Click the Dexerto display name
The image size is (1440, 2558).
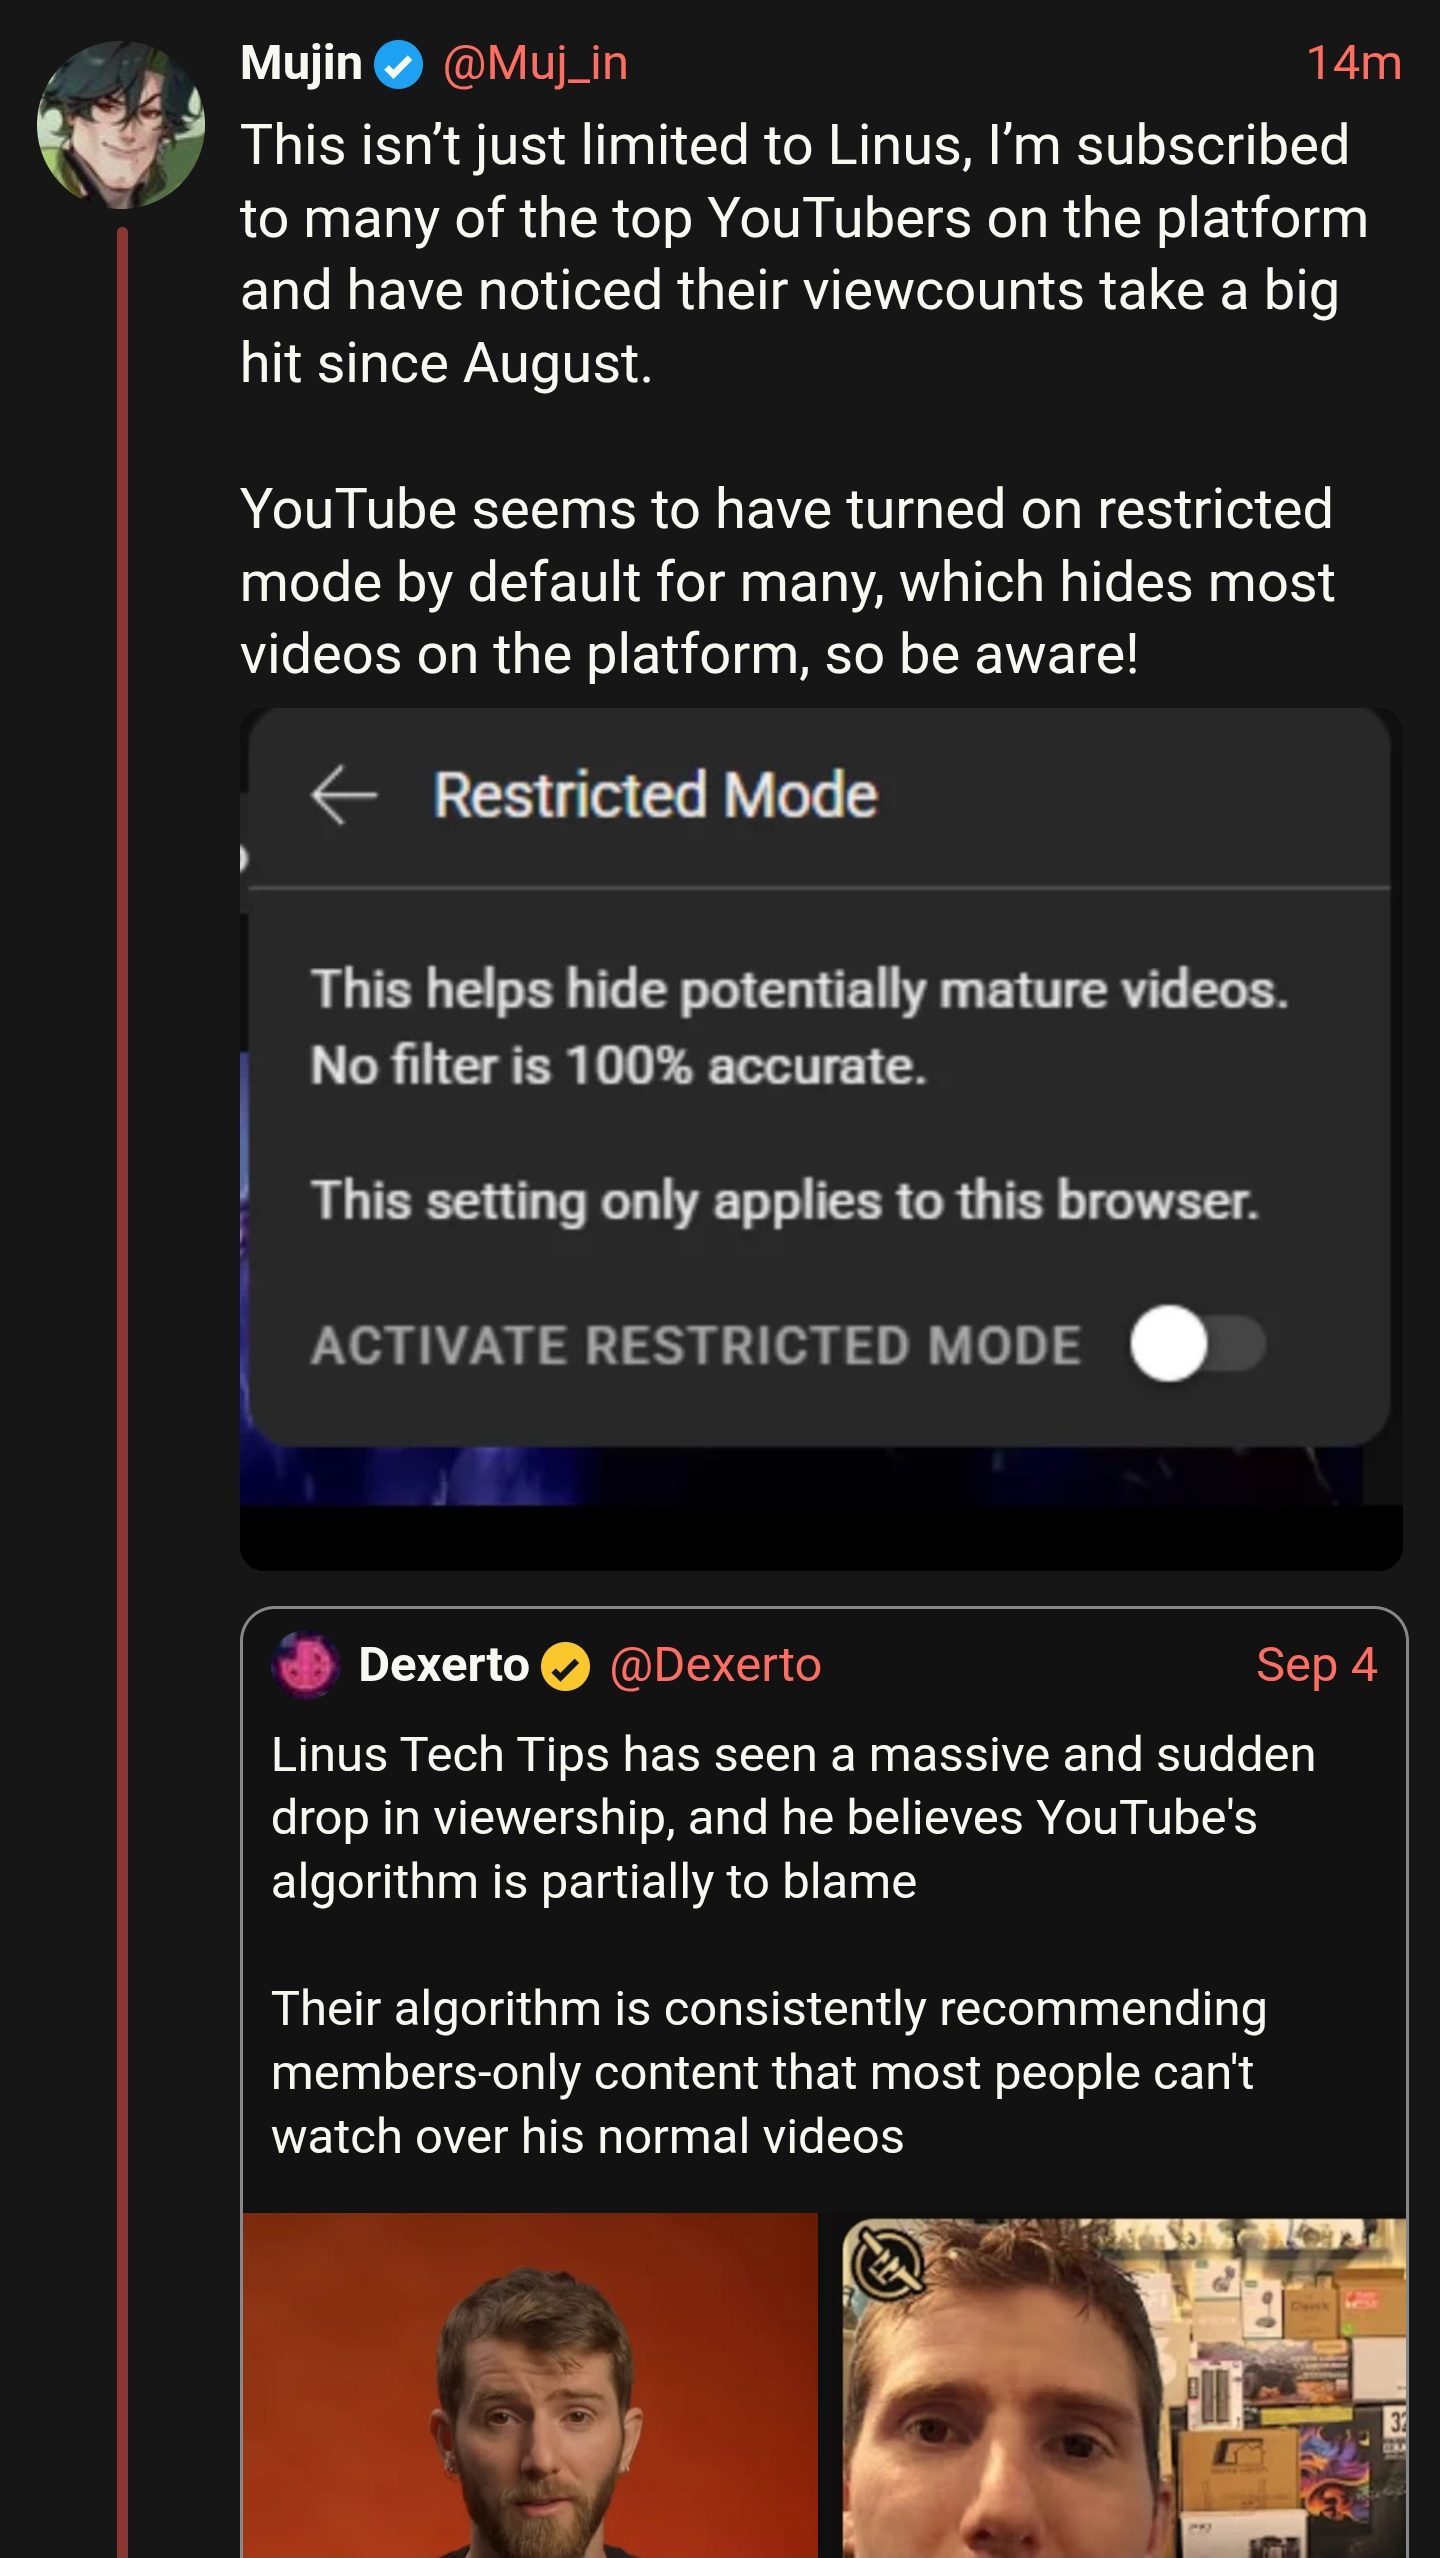(443, 1665)
